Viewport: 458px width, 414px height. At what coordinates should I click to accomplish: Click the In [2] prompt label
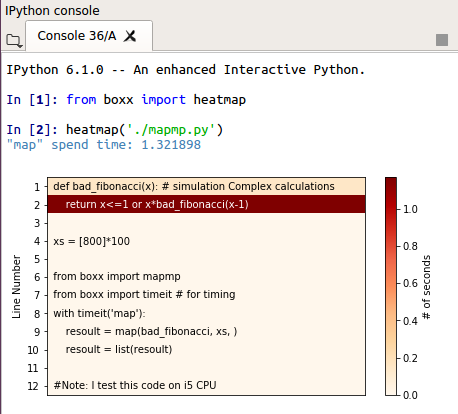(32, 130)
